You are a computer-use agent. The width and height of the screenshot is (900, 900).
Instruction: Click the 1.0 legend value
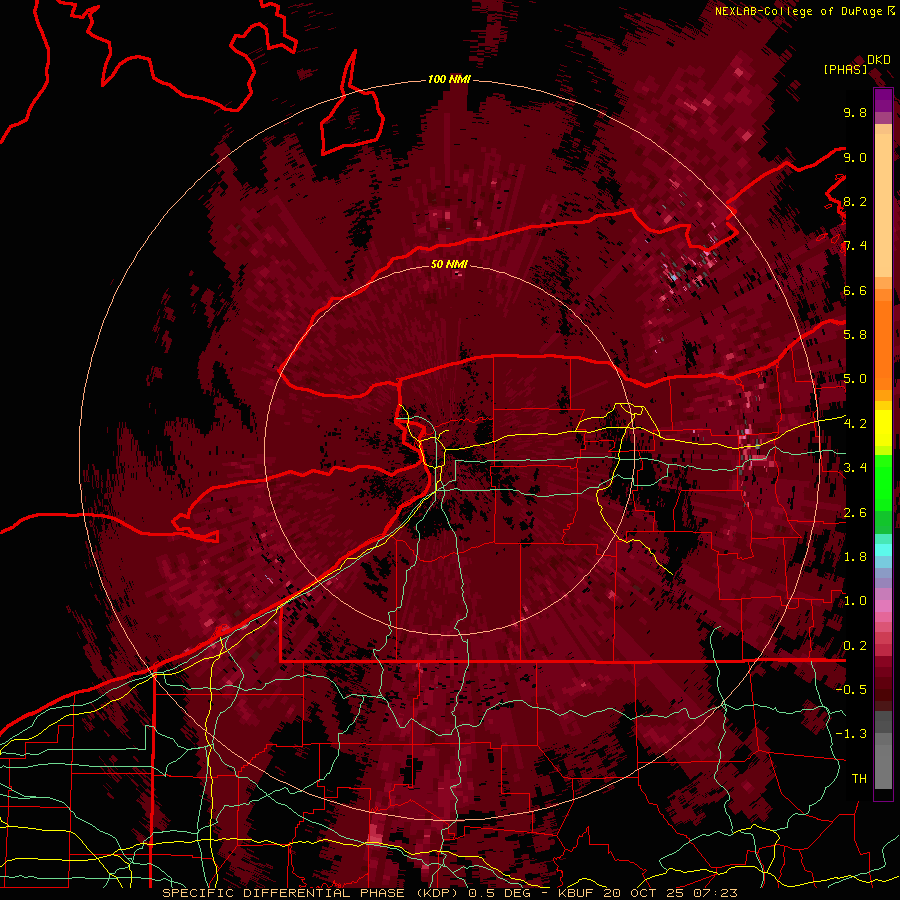click(x=855, y=601)
